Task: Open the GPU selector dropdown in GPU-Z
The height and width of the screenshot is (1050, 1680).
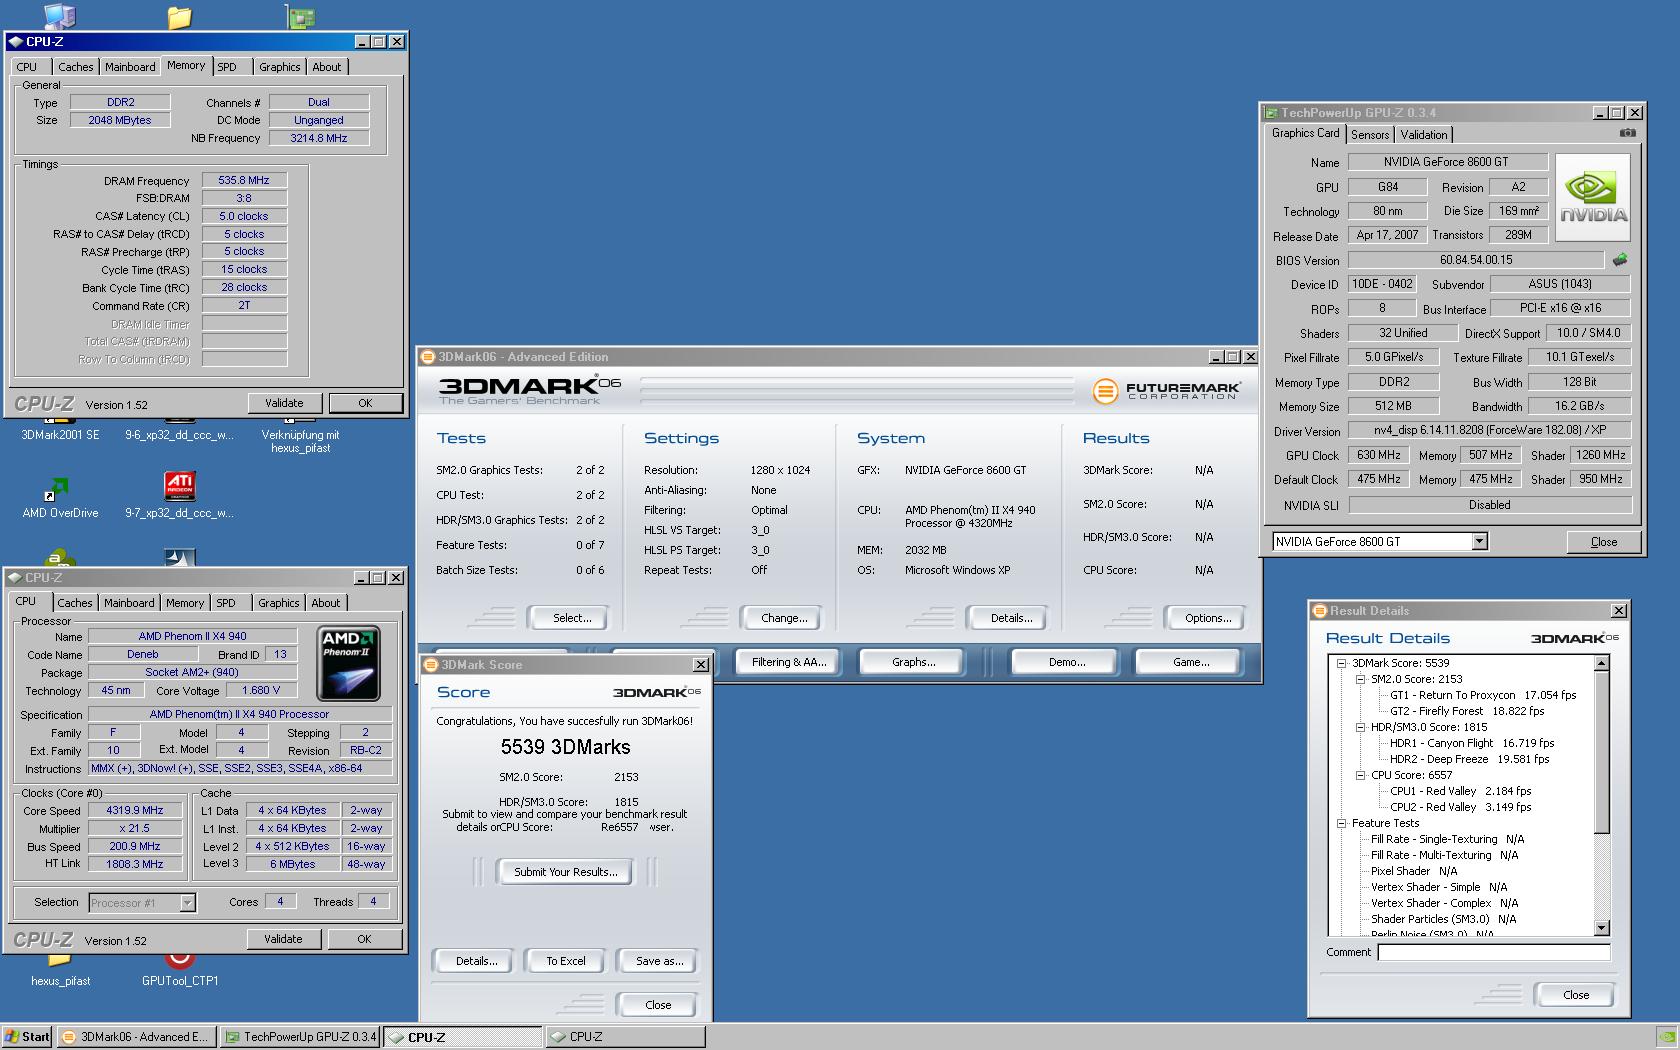Action: pyautogui.click(x=1480, y=542)
